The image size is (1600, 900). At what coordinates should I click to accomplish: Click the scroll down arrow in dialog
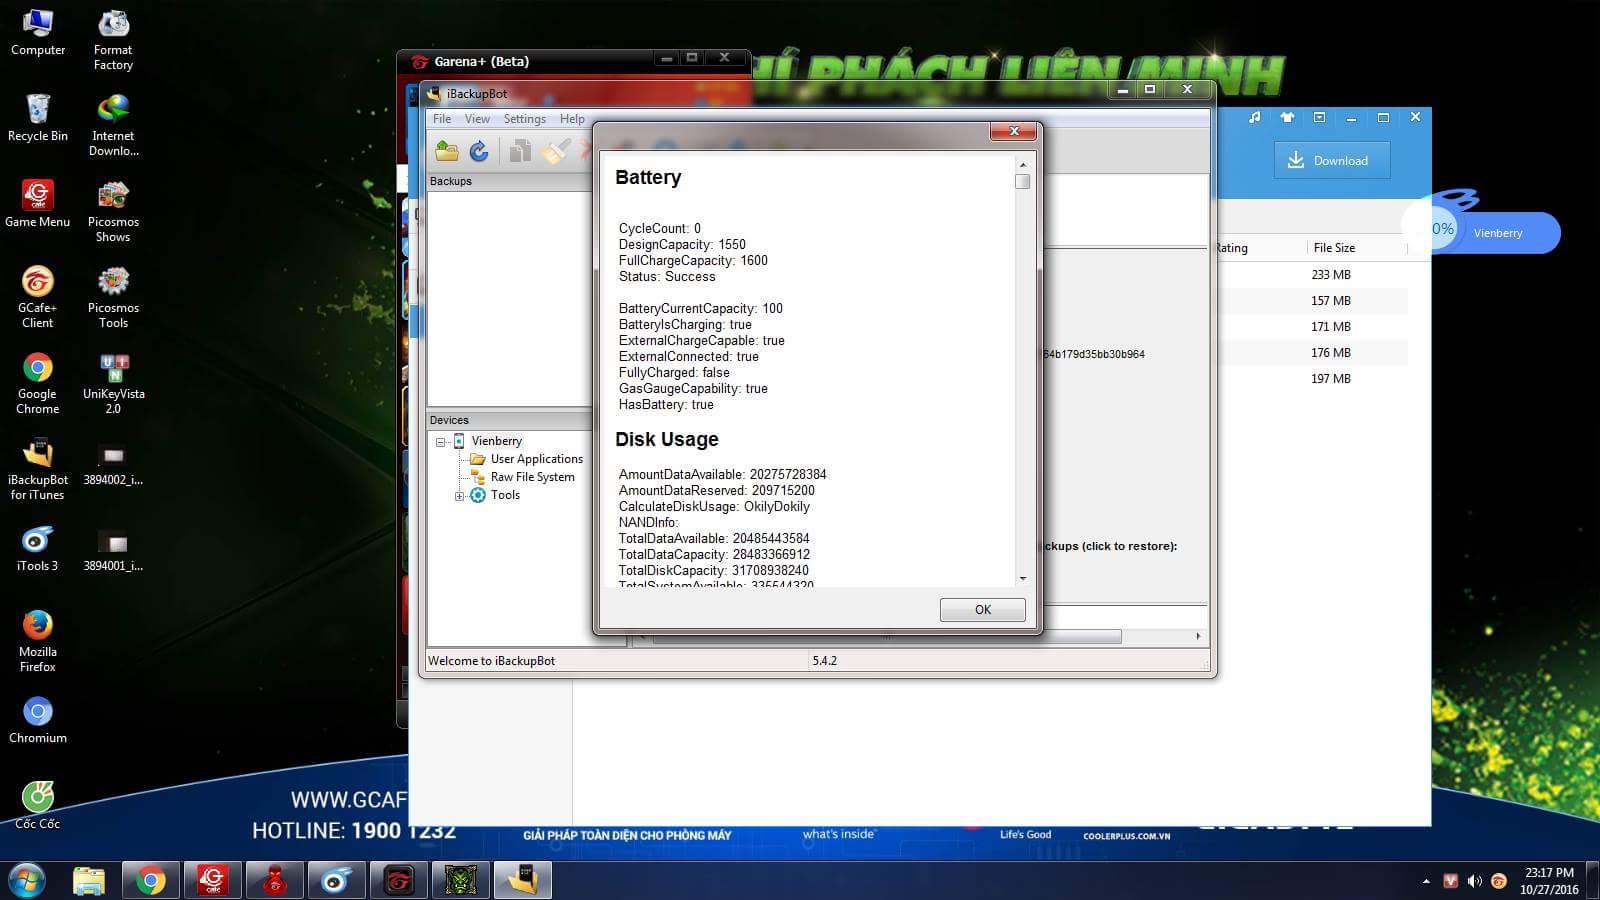[x=1022, y=578]
